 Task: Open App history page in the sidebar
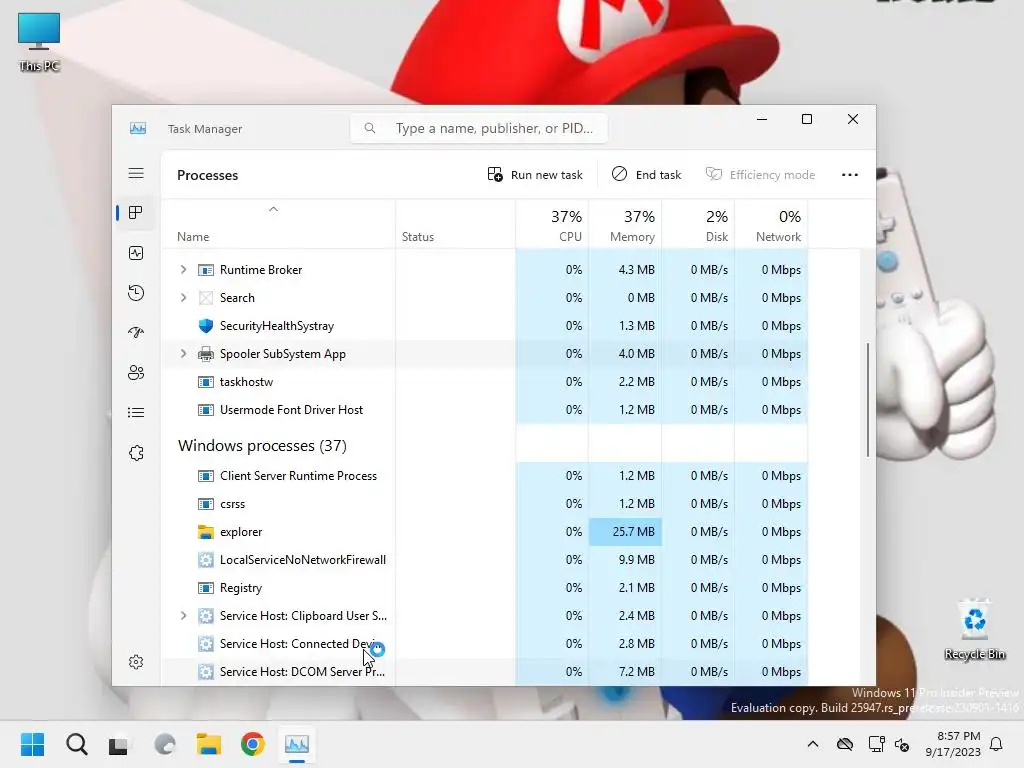click(x=136, y=293)
